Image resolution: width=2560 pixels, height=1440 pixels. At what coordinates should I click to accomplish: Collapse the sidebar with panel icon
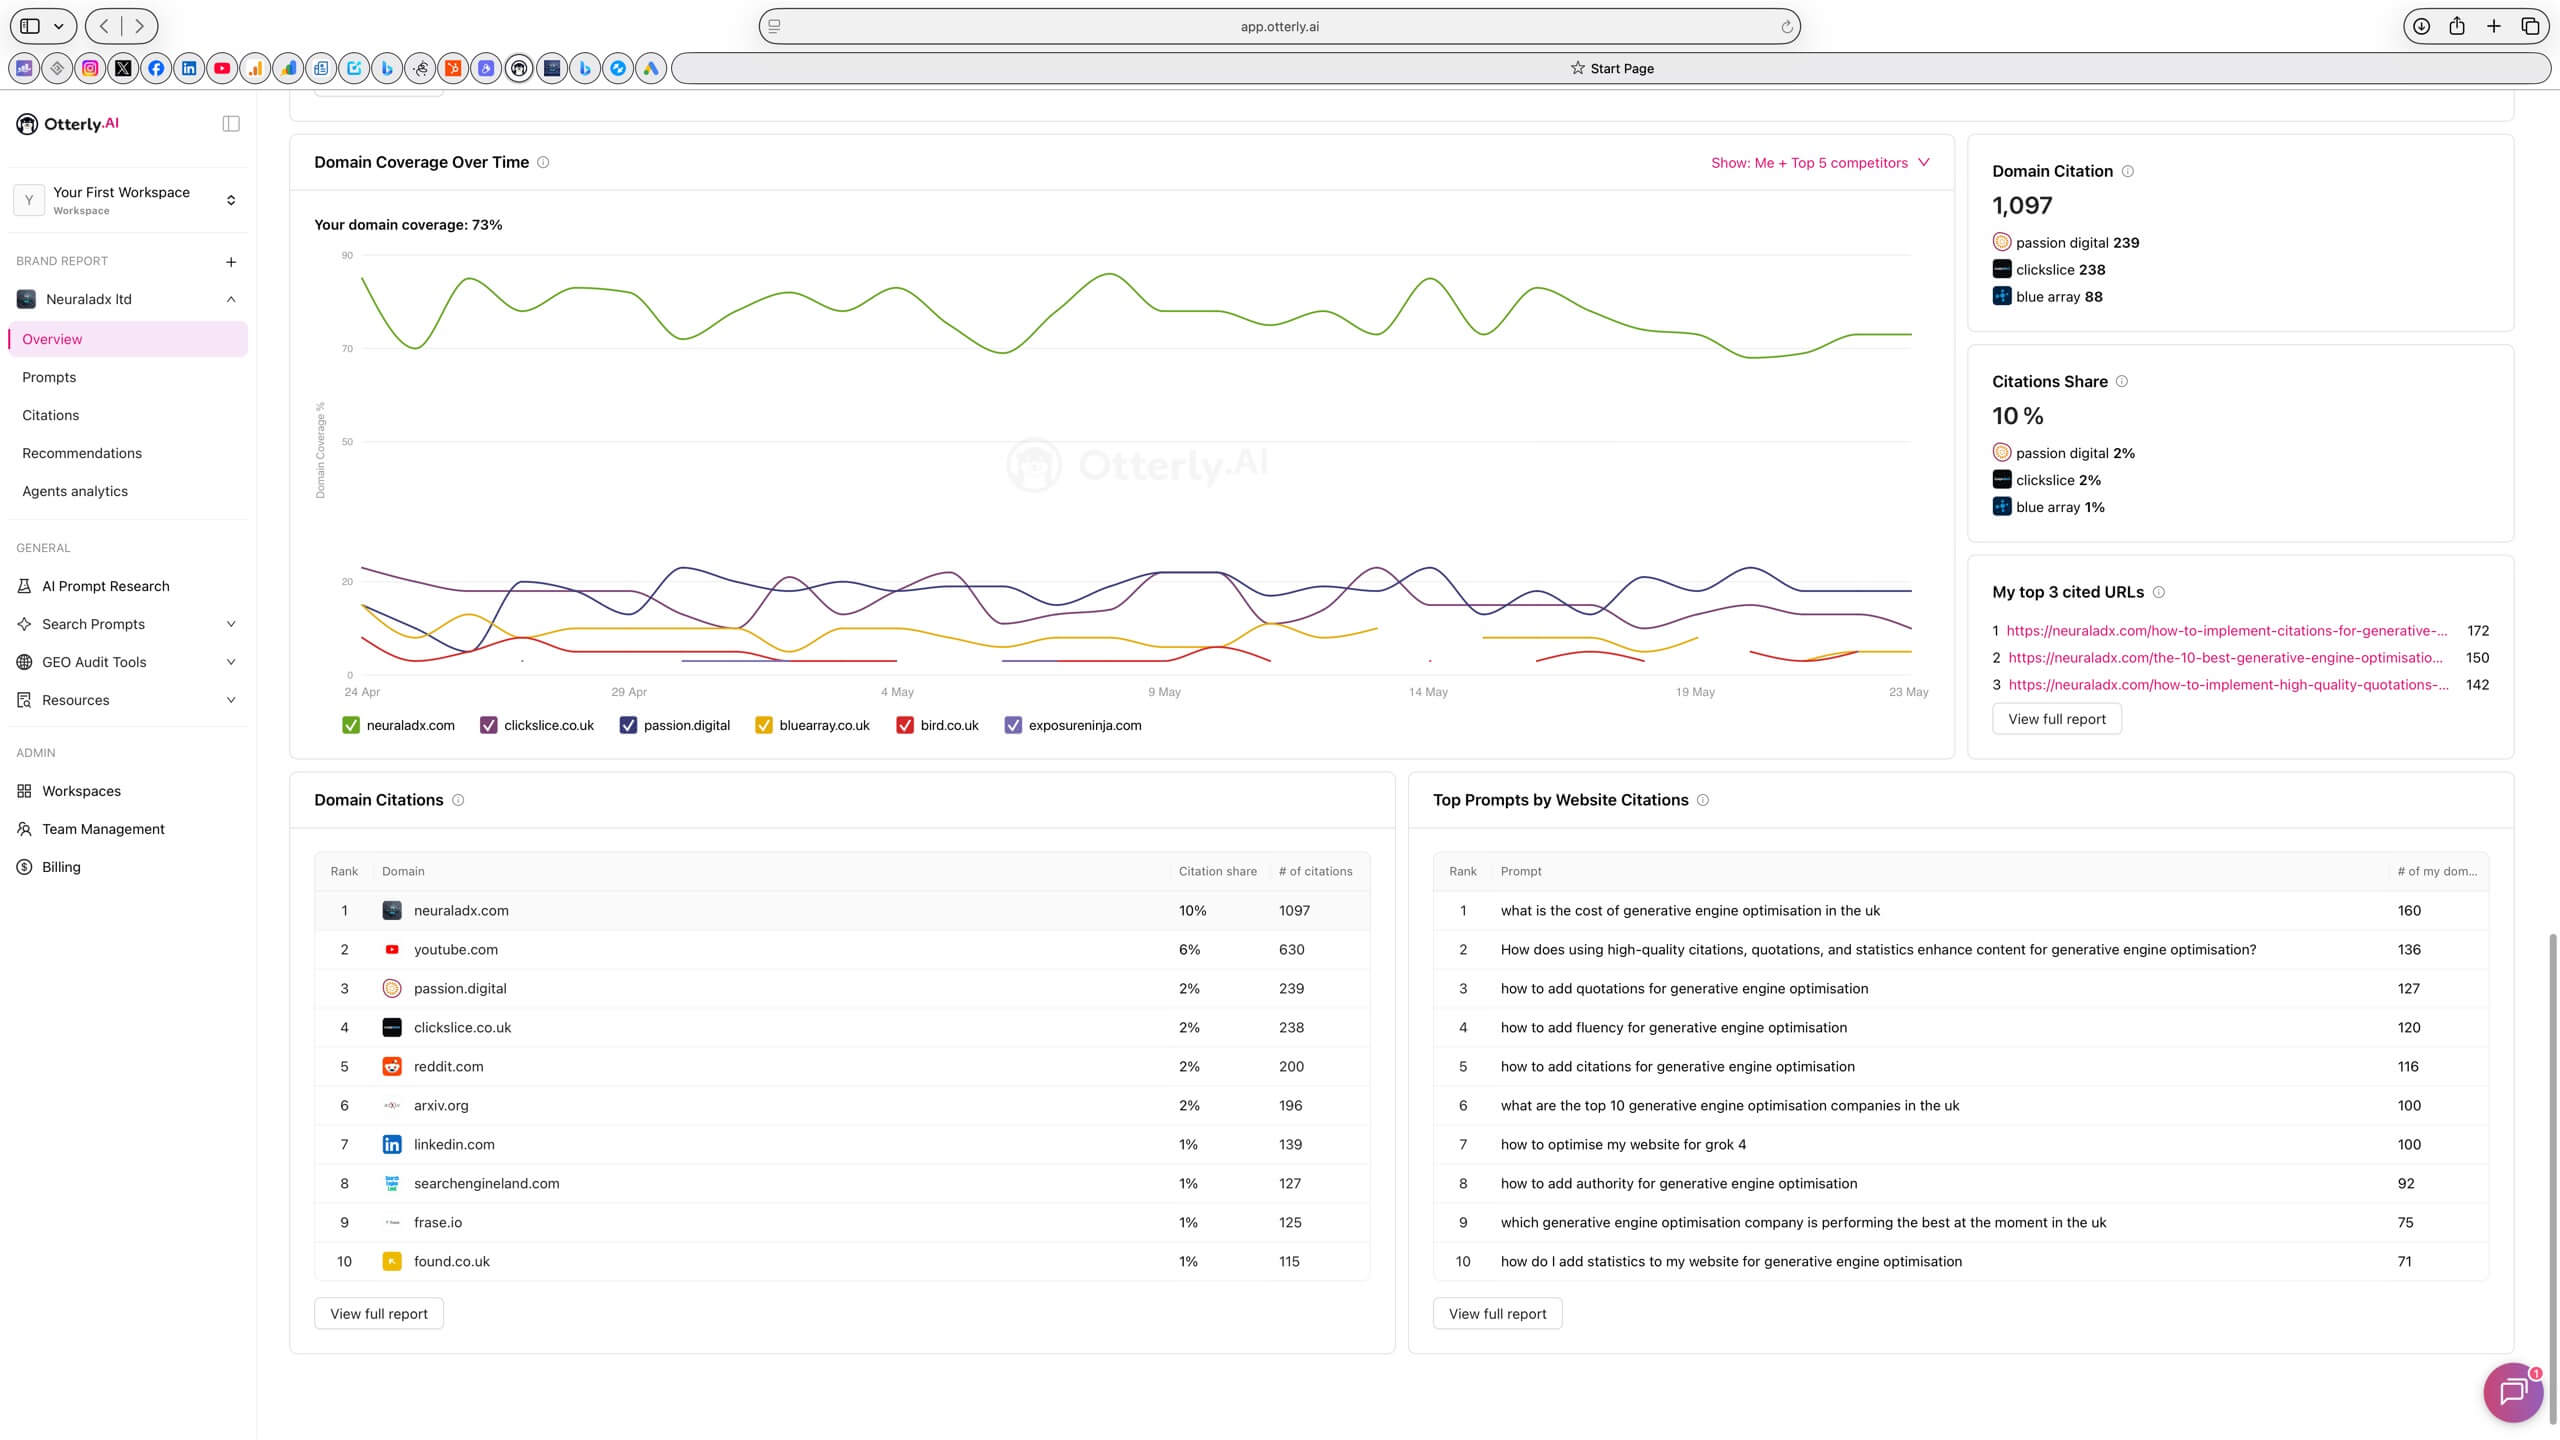231,124
